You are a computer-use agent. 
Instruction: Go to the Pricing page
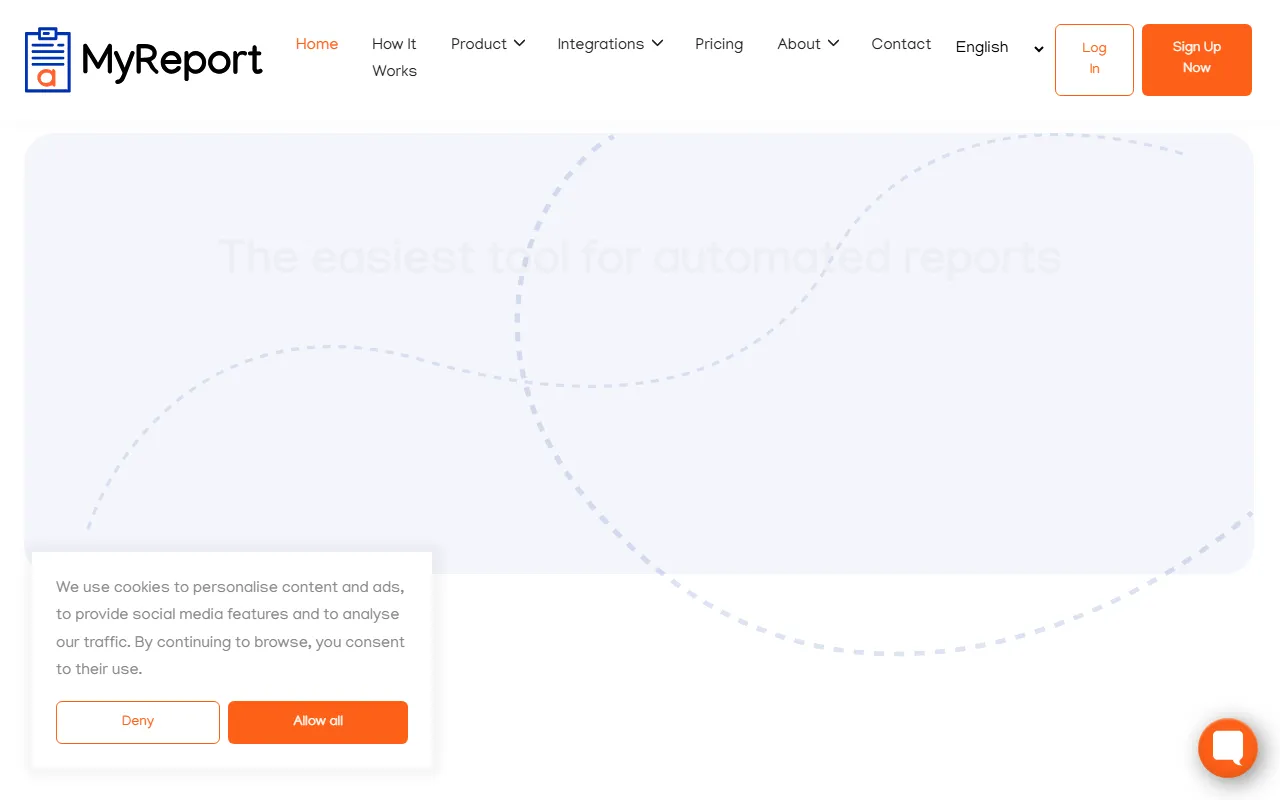(719, 44)
